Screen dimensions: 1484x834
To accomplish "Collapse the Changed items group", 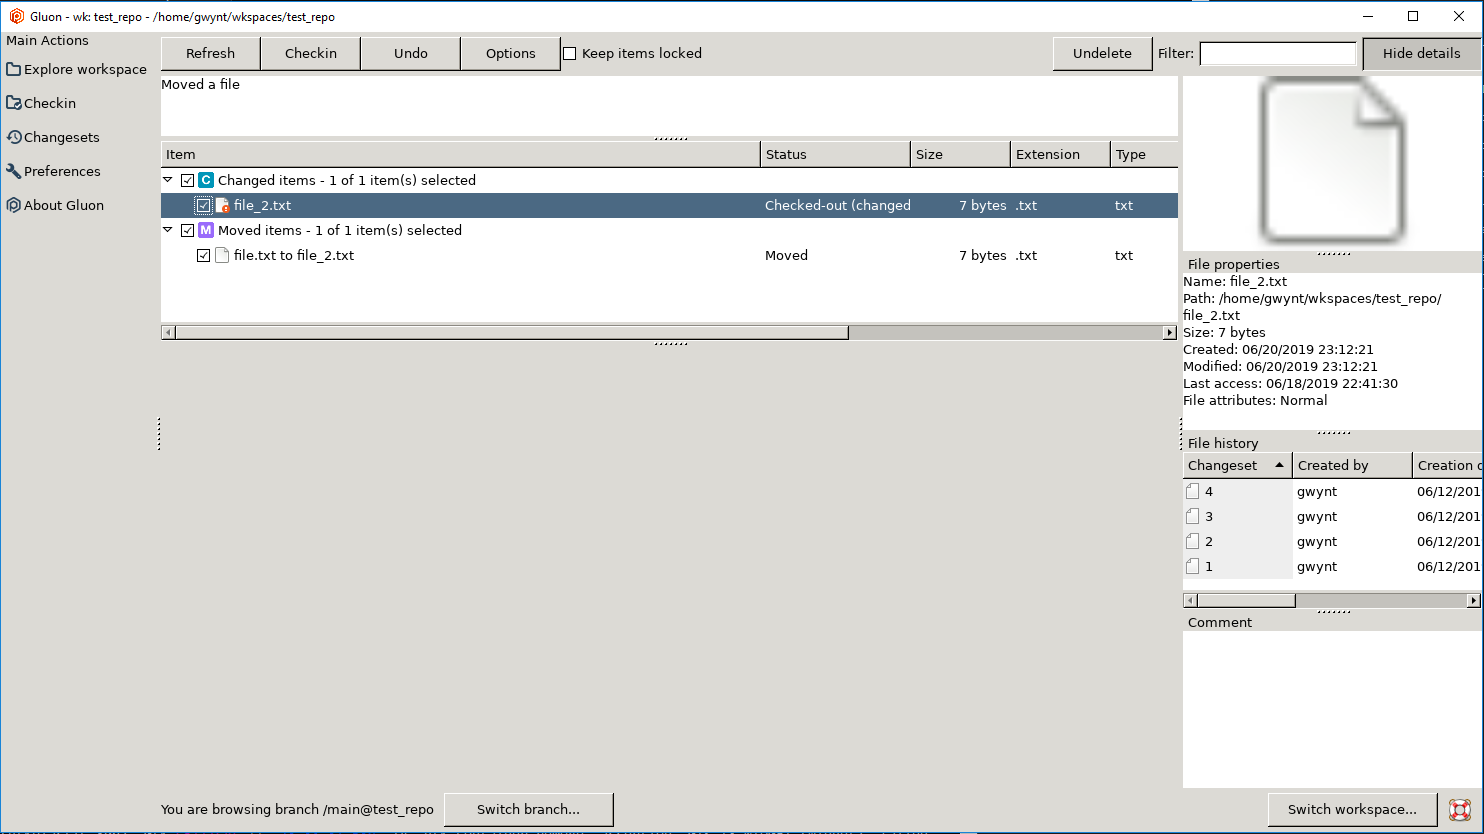I will click(x=167, y=180).
